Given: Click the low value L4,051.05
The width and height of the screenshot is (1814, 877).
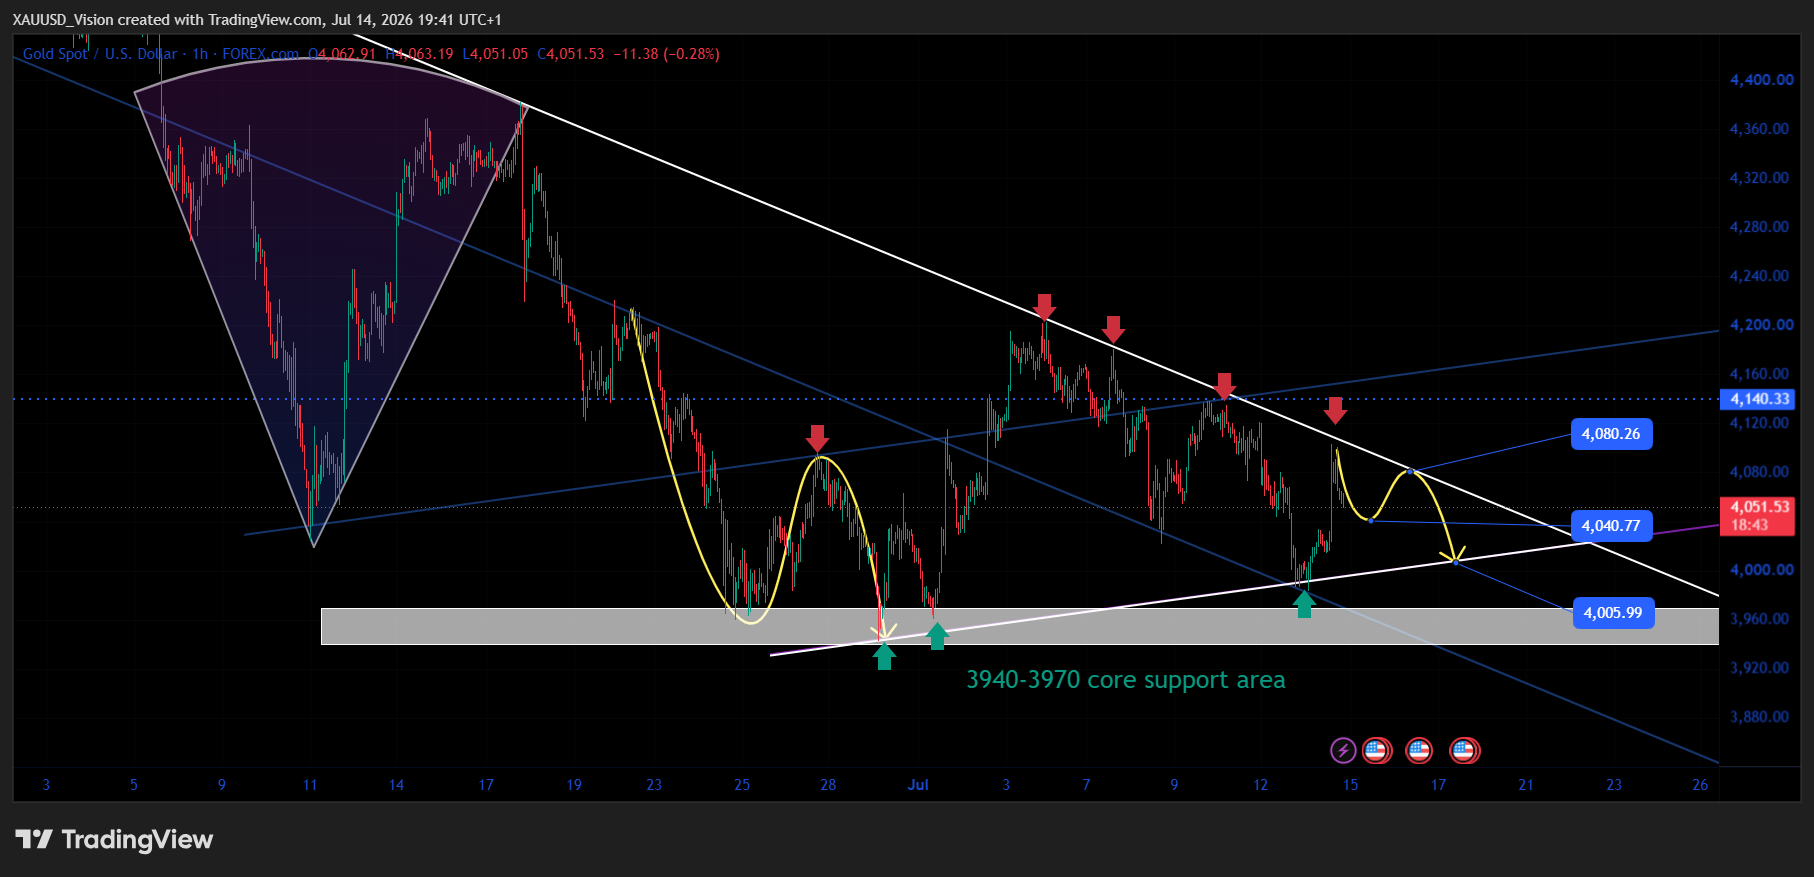Looking at the screenshot, I should tap(495, 54).
